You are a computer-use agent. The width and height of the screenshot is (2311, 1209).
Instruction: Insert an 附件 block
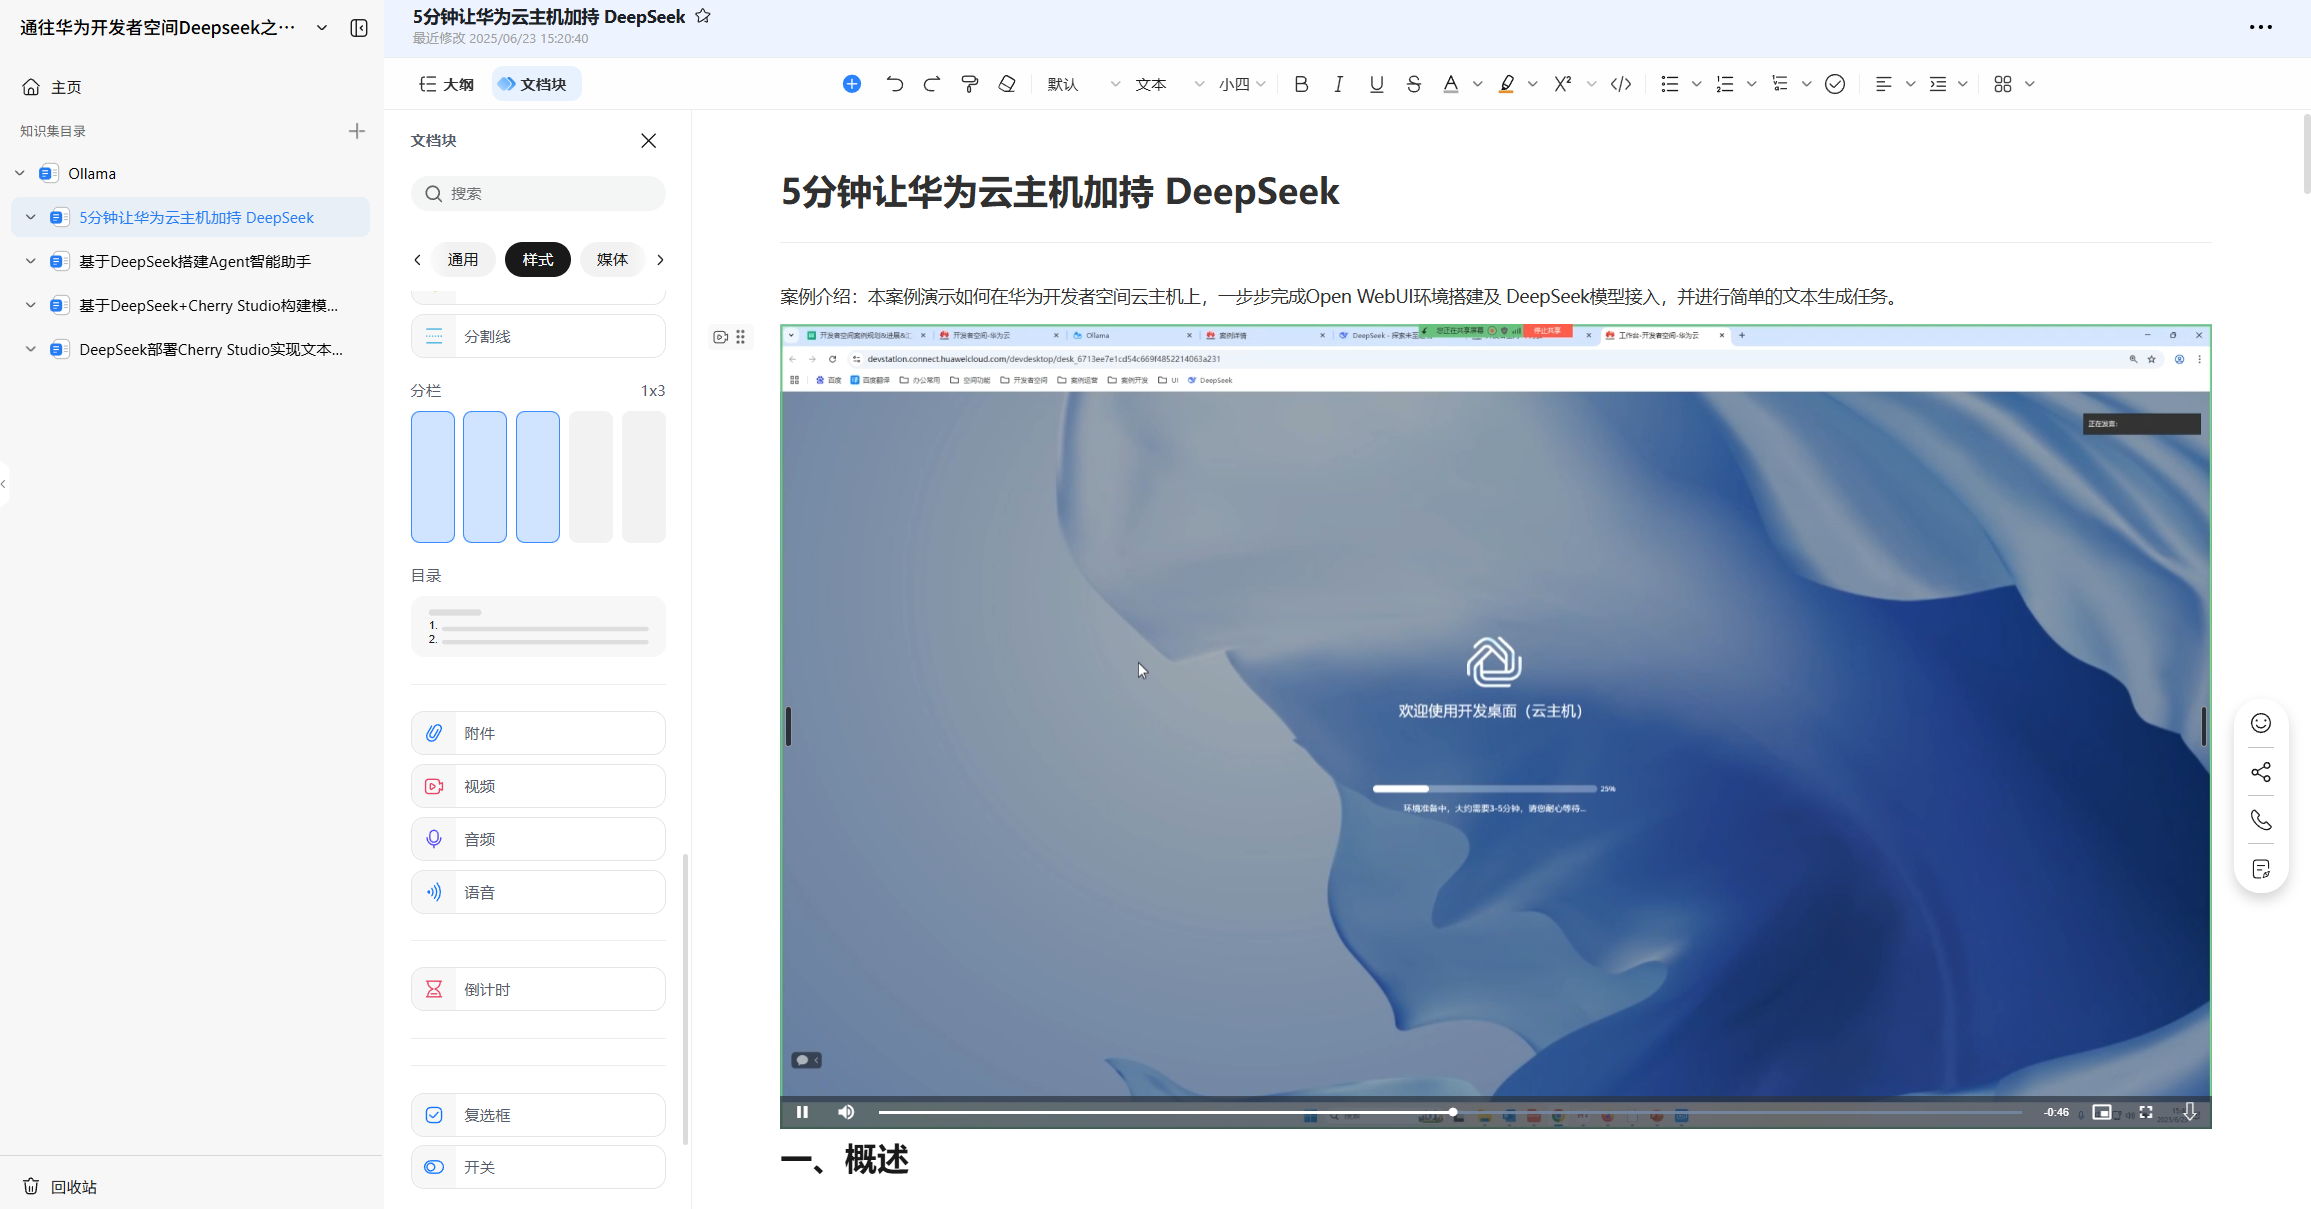(x=538, y=733)
